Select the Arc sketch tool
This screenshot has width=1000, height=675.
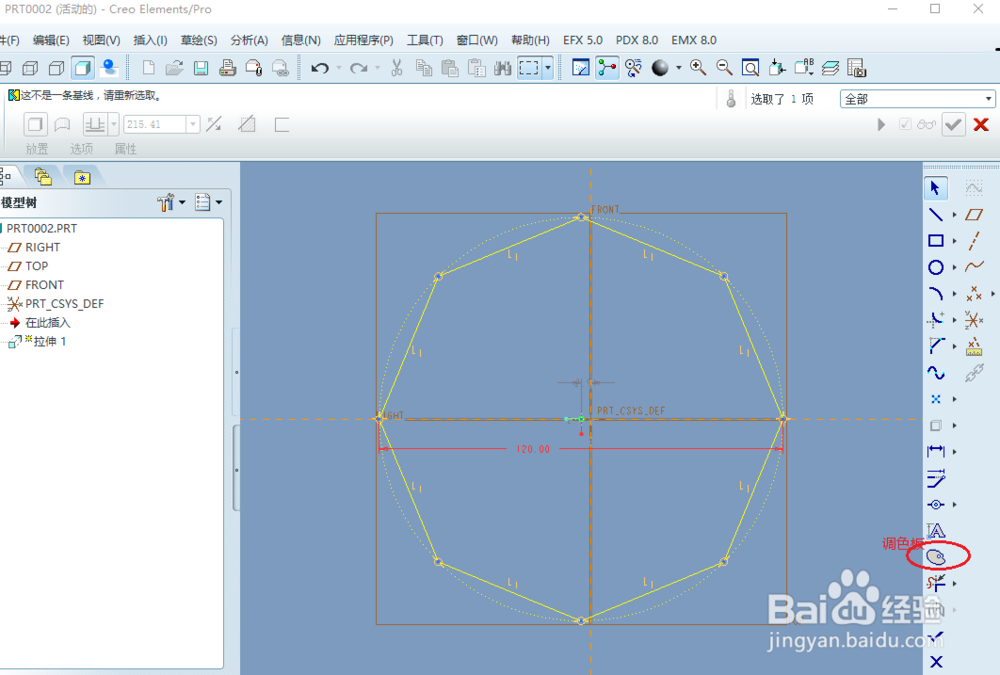point(936,293)
